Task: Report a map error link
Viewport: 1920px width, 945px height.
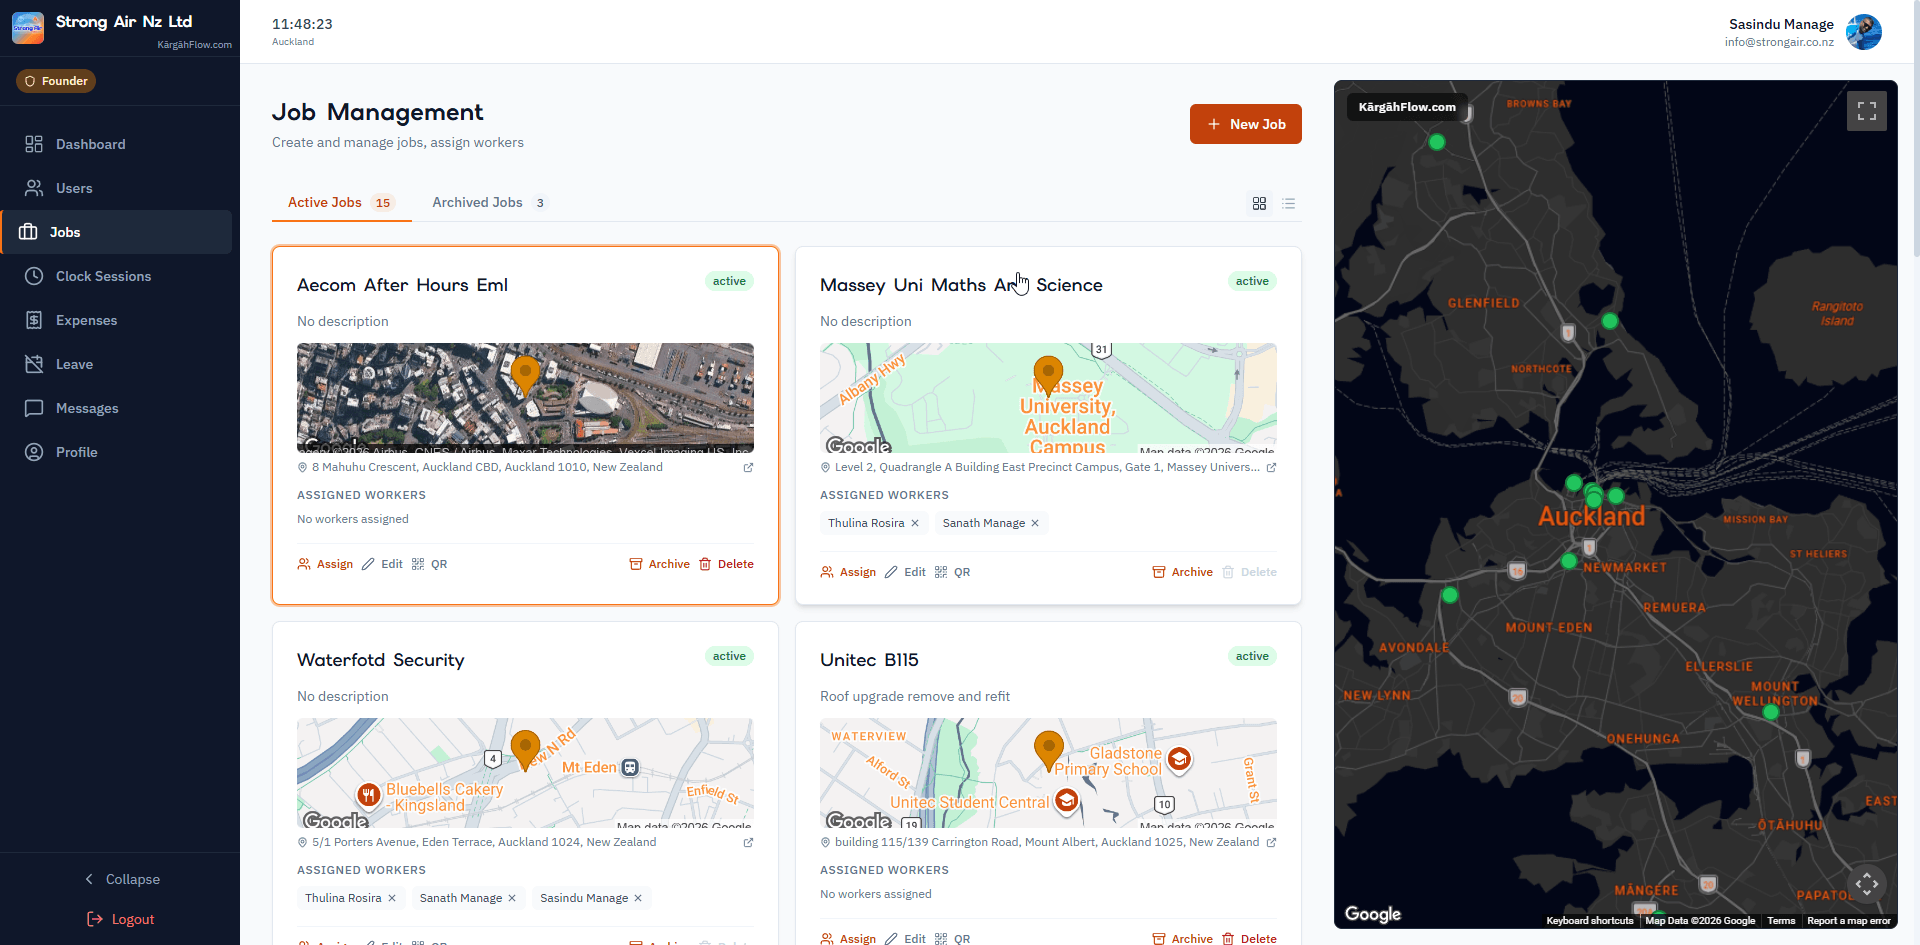Action: tap(1848, 921)
